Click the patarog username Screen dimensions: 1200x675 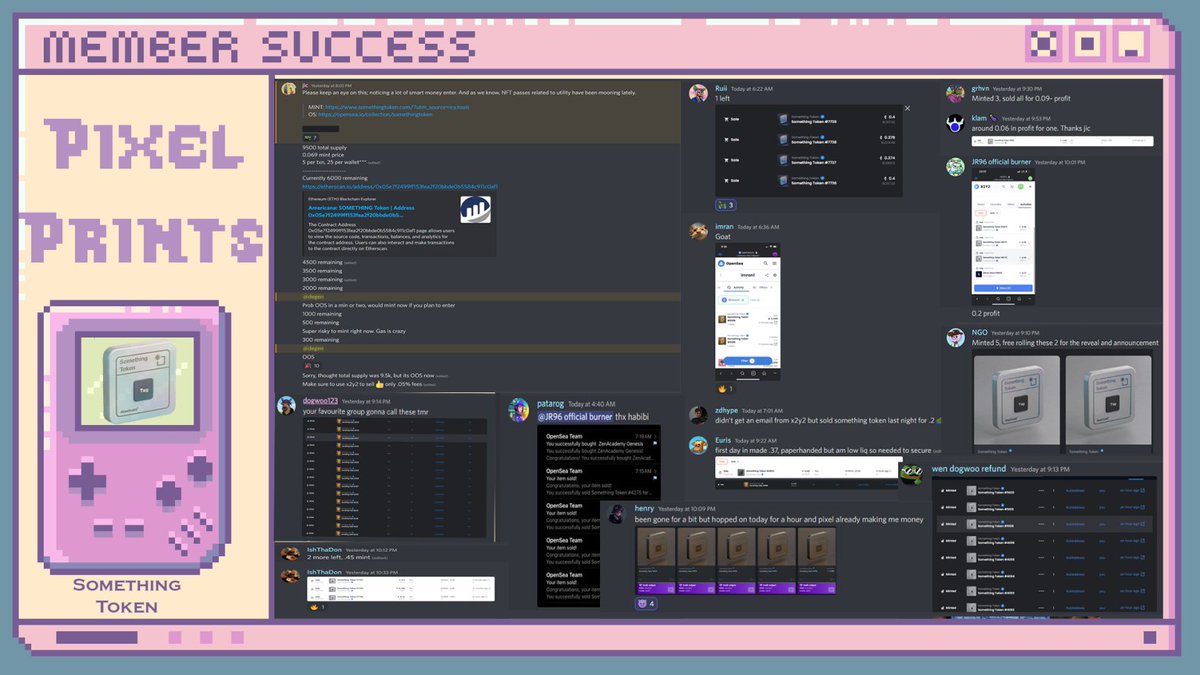[x=550, y=404]
